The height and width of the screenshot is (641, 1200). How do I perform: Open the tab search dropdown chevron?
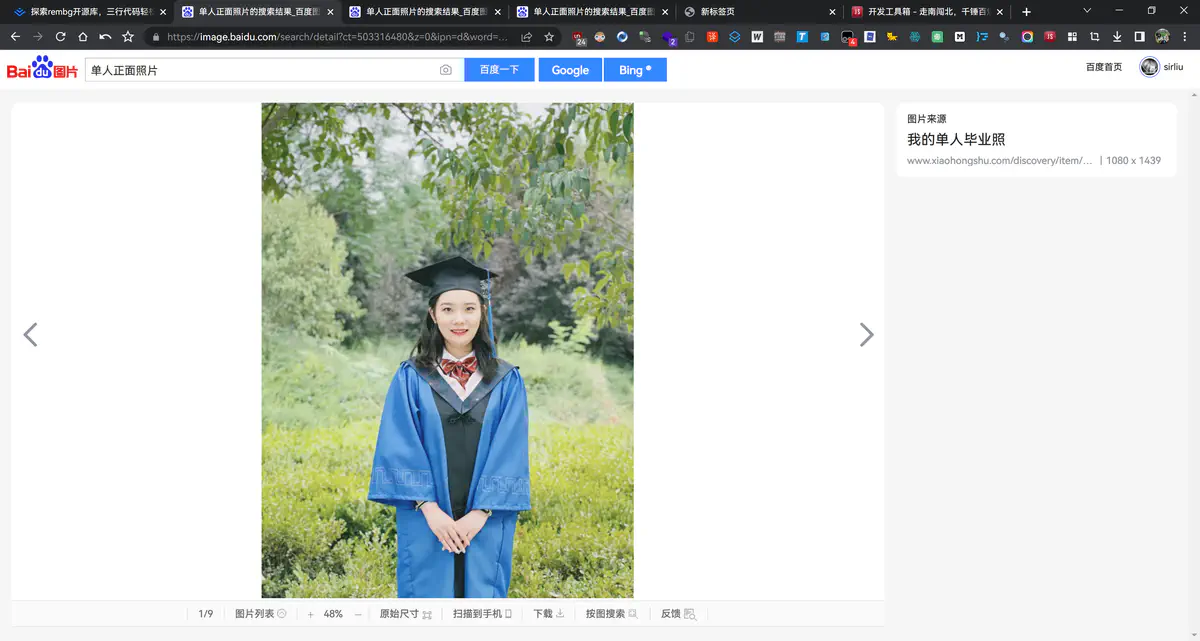(1087, 11)
